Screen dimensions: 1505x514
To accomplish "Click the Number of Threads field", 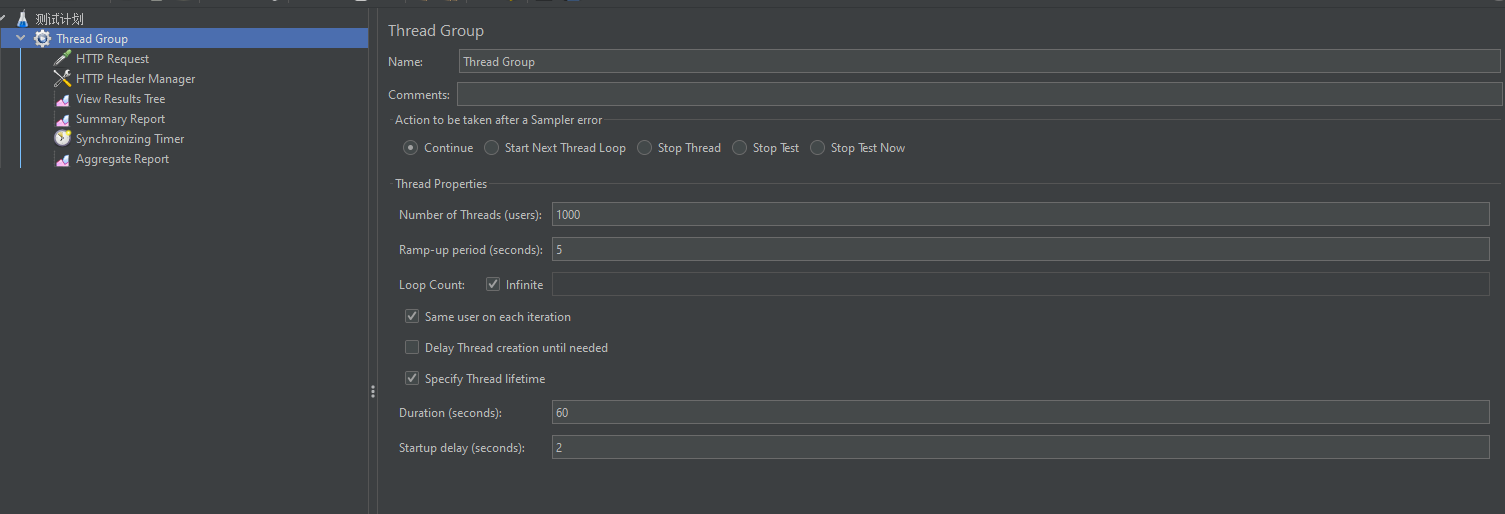I will click(x=1020, y=214).
